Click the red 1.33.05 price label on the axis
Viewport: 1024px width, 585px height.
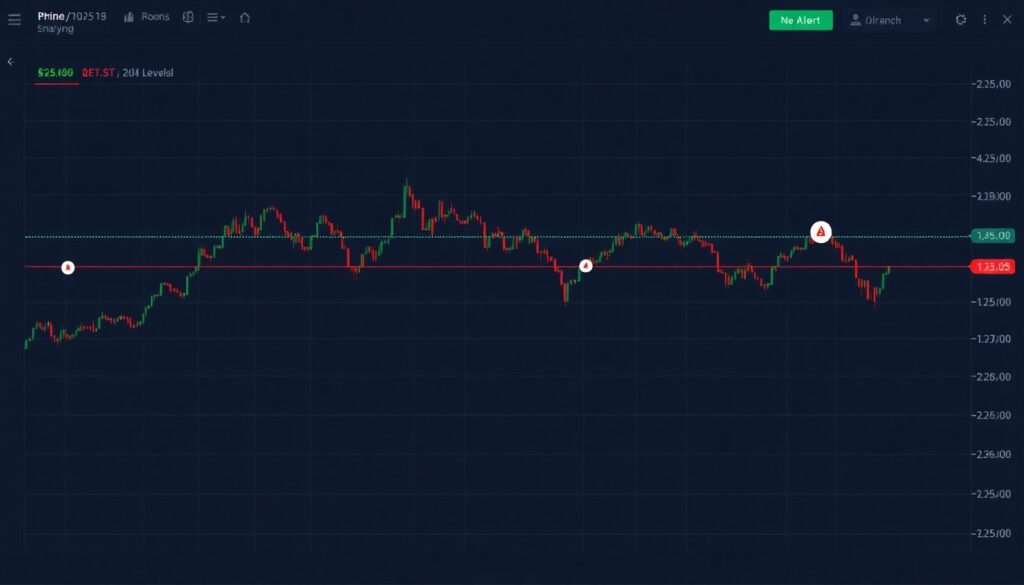tap(992, 266)
